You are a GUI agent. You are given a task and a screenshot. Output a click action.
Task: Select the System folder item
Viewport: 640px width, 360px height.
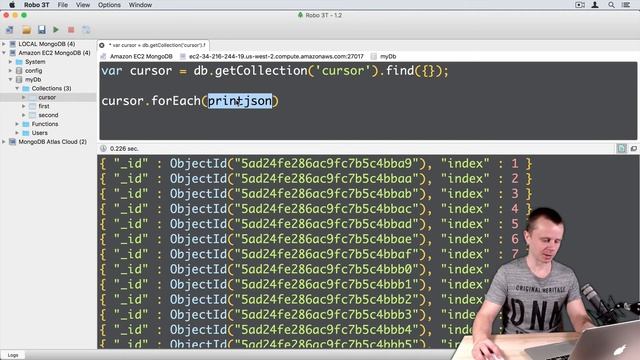click(x=35, y=62)
